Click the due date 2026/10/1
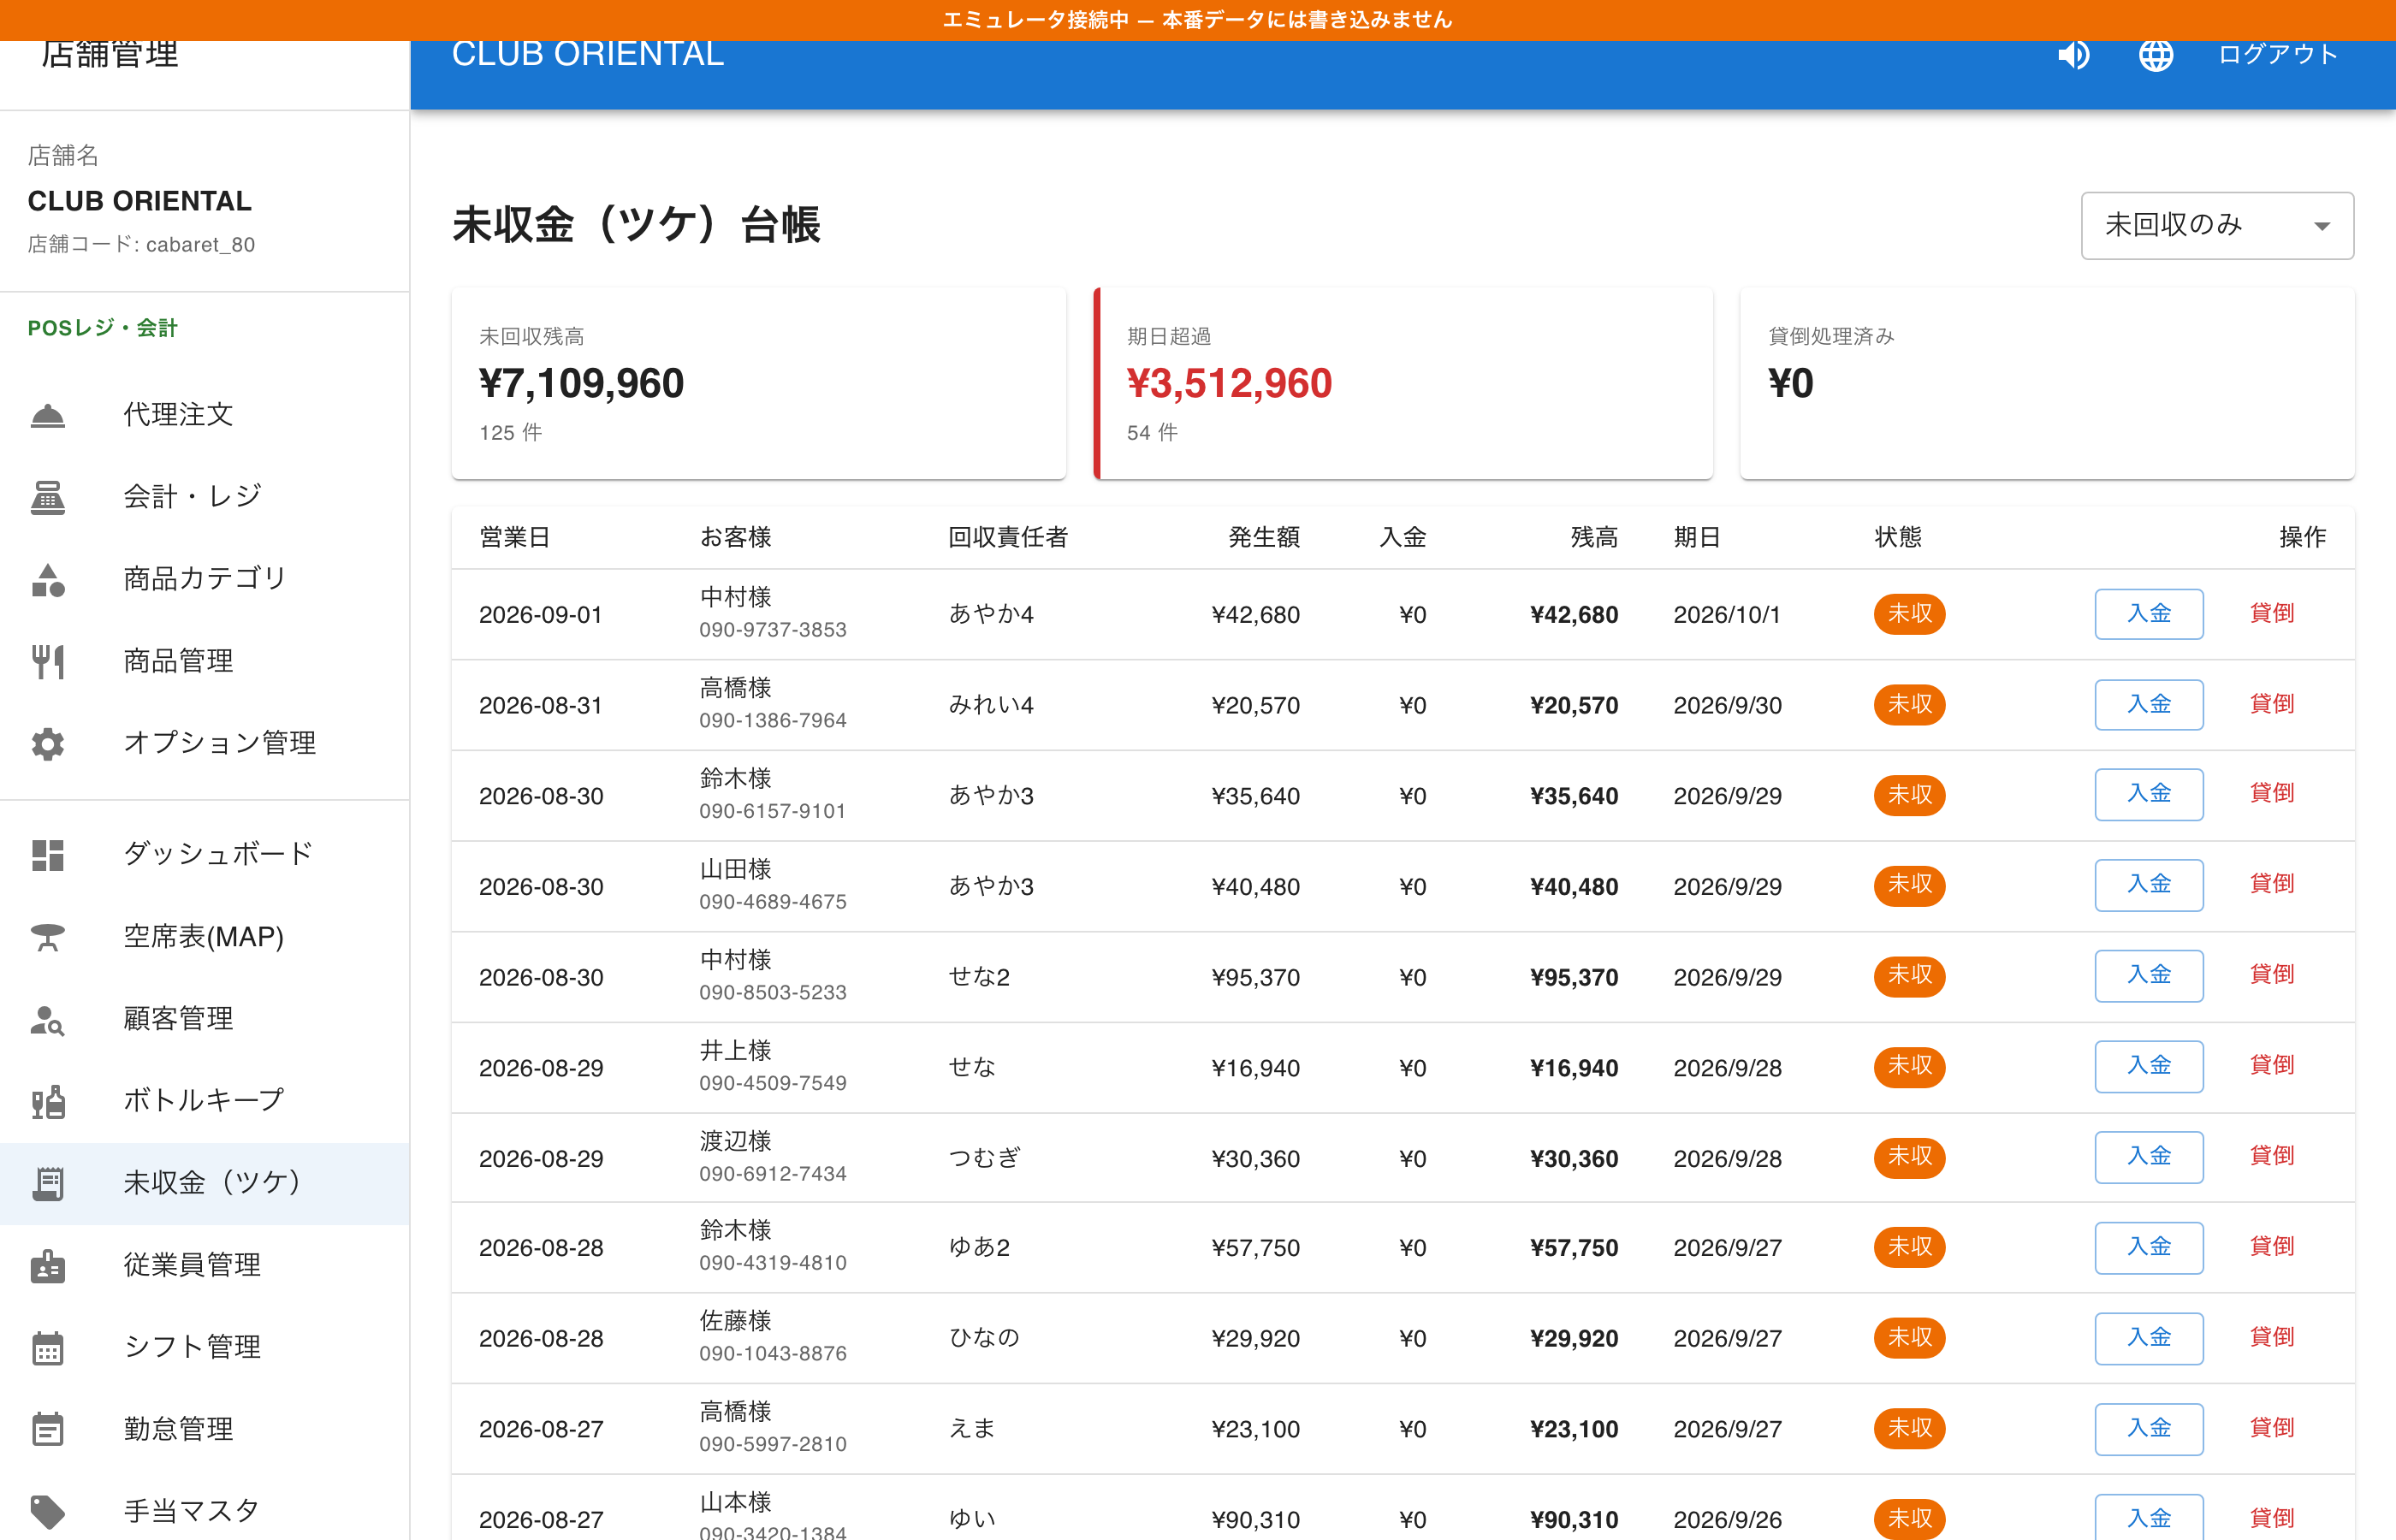Image resolution: width=2396 pixels, height=1540 pixels. [x=1727, y=614]
